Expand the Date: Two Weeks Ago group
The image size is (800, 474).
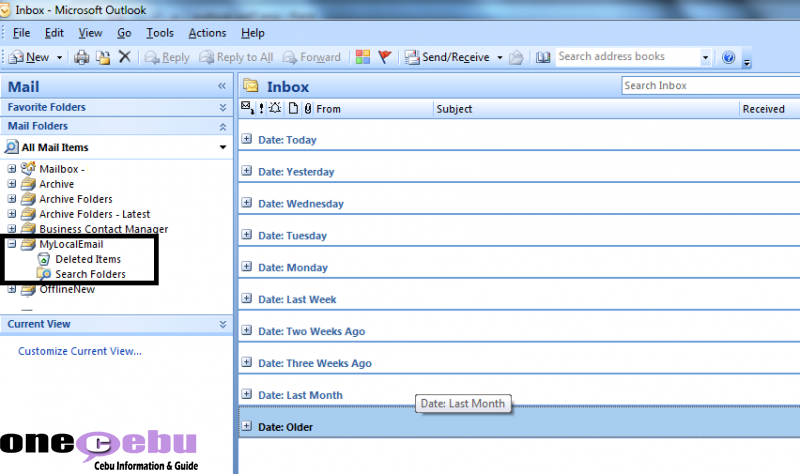[x=247, y=330]
